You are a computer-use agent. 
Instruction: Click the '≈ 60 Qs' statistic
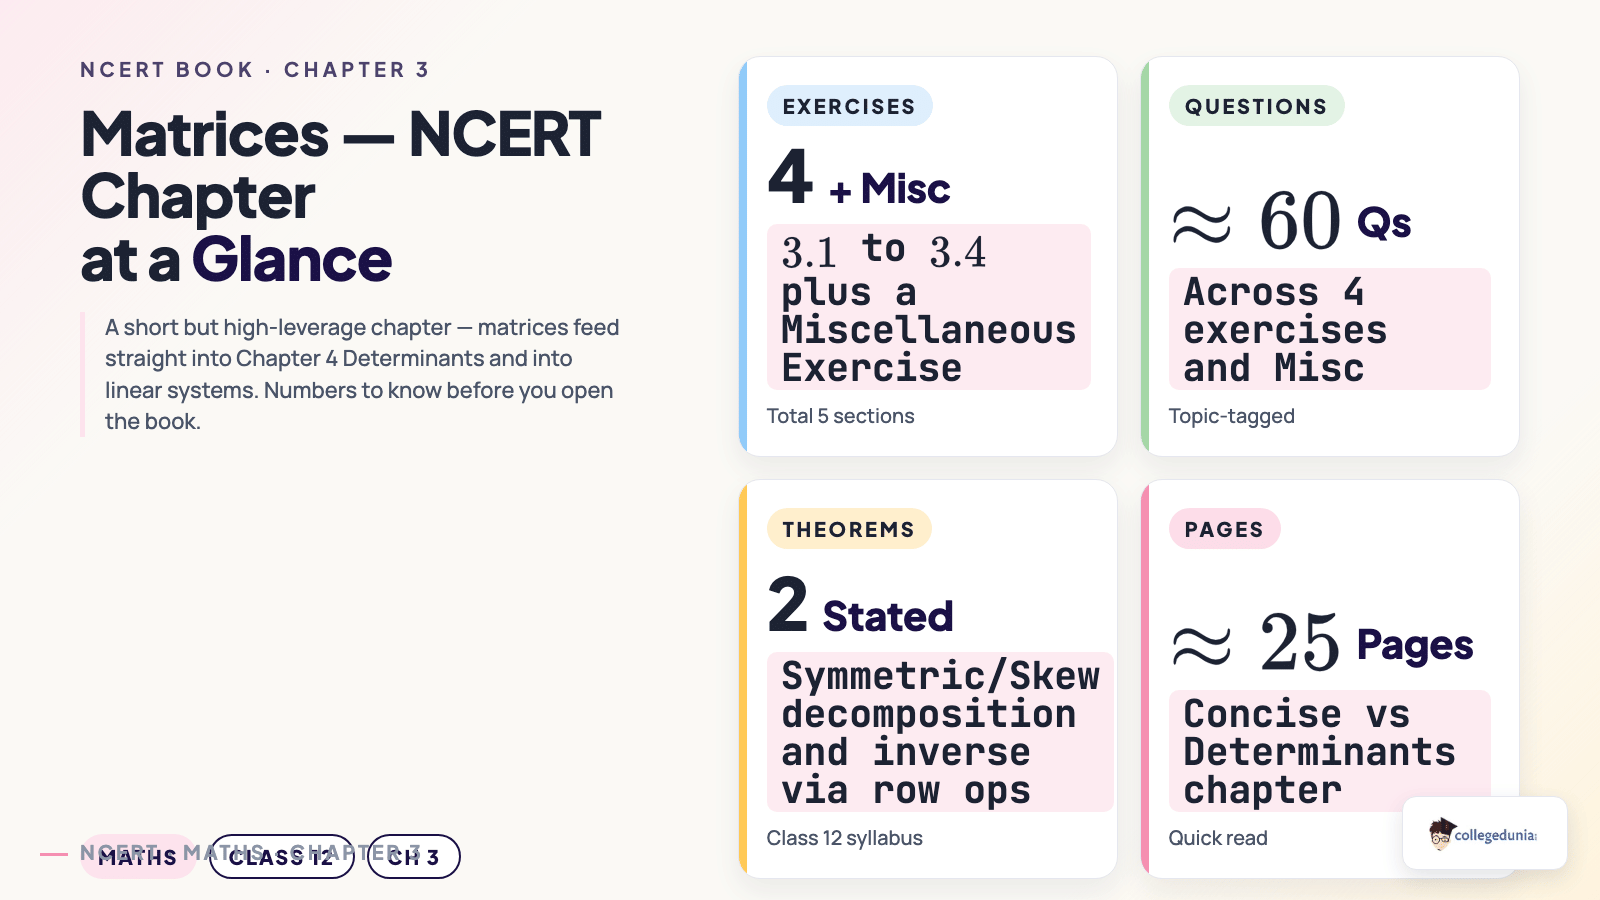(1291, 220)
